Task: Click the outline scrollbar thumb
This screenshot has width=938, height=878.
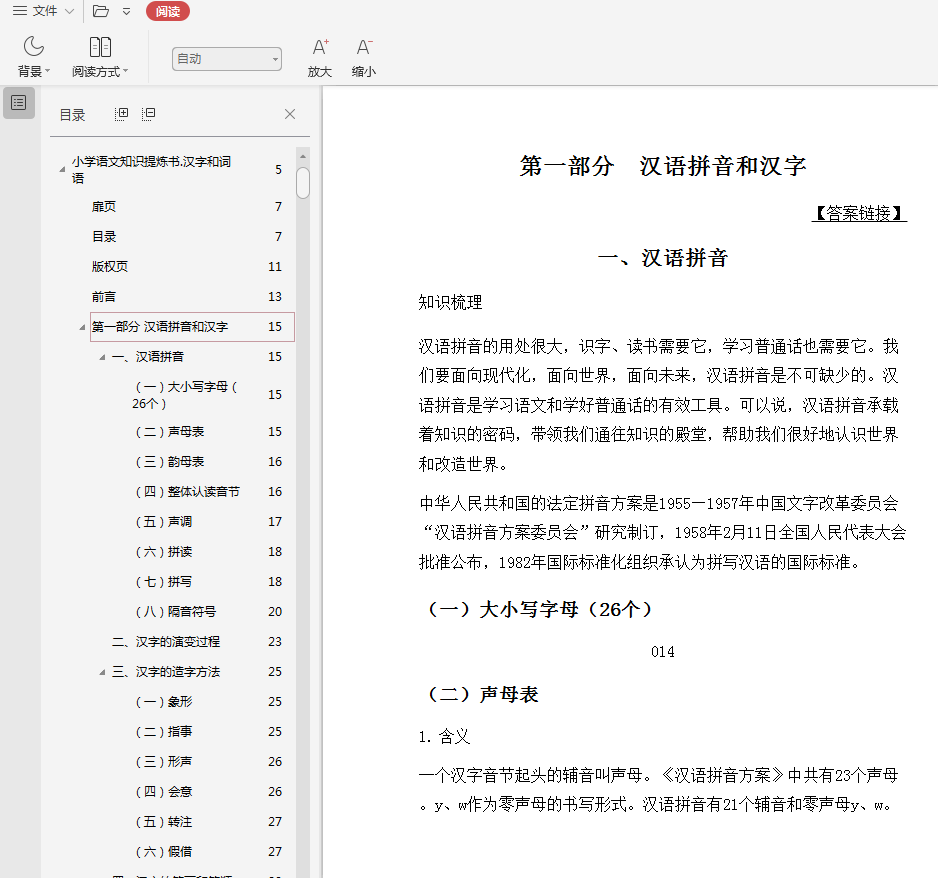Action: (303, 182)
